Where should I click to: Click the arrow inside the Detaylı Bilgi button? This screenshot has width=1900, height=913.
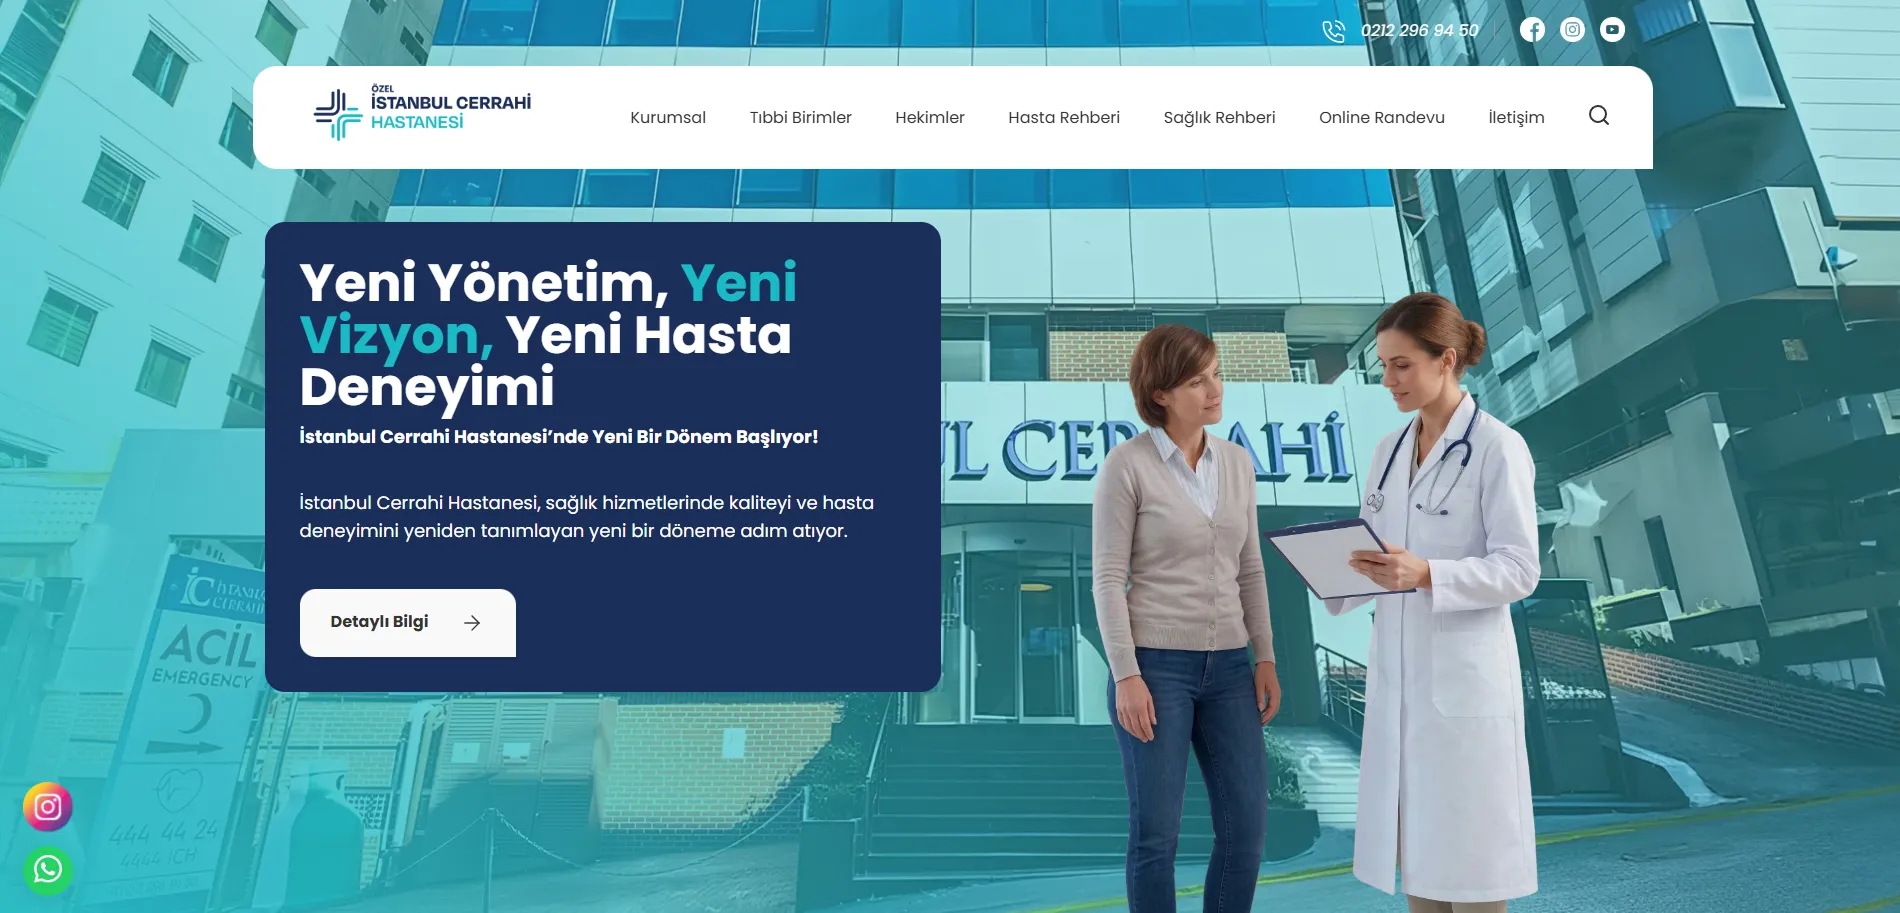coord(472,623)
